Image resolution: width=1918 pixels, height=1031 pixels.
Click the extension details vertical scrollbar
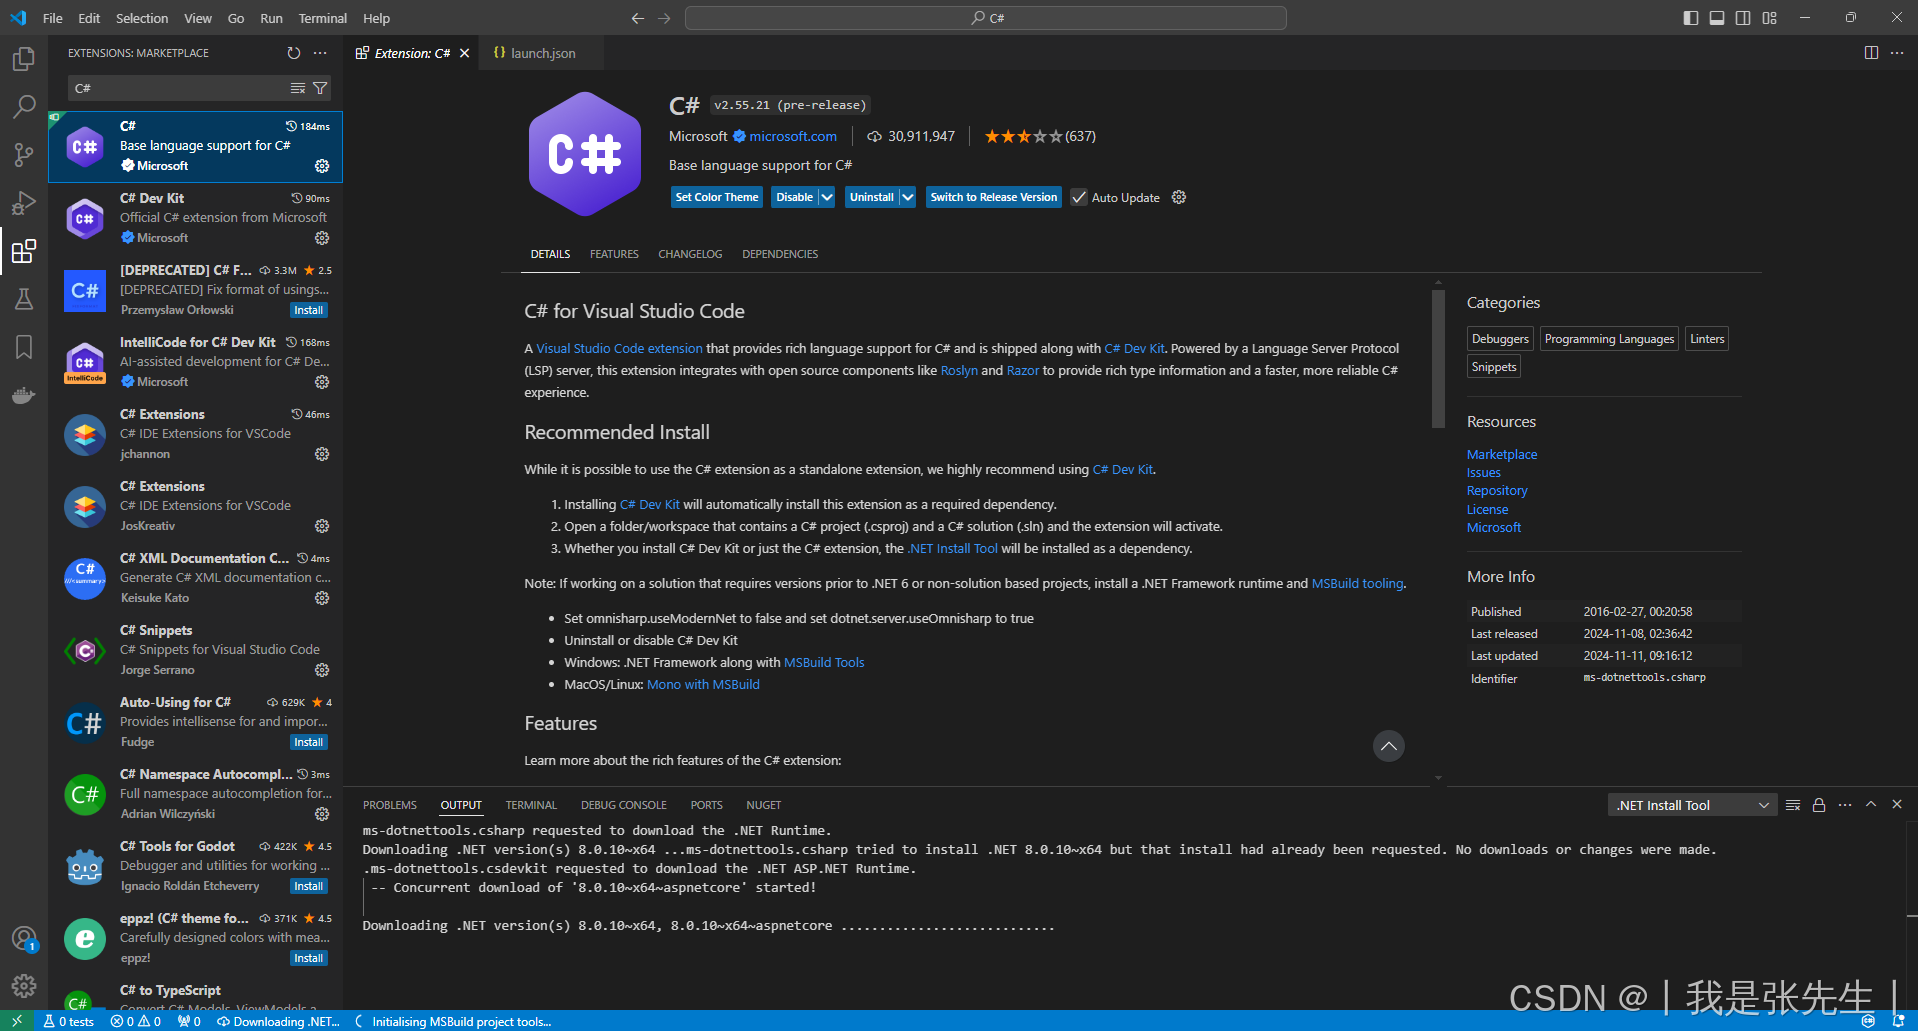(x=1438, y=358)
